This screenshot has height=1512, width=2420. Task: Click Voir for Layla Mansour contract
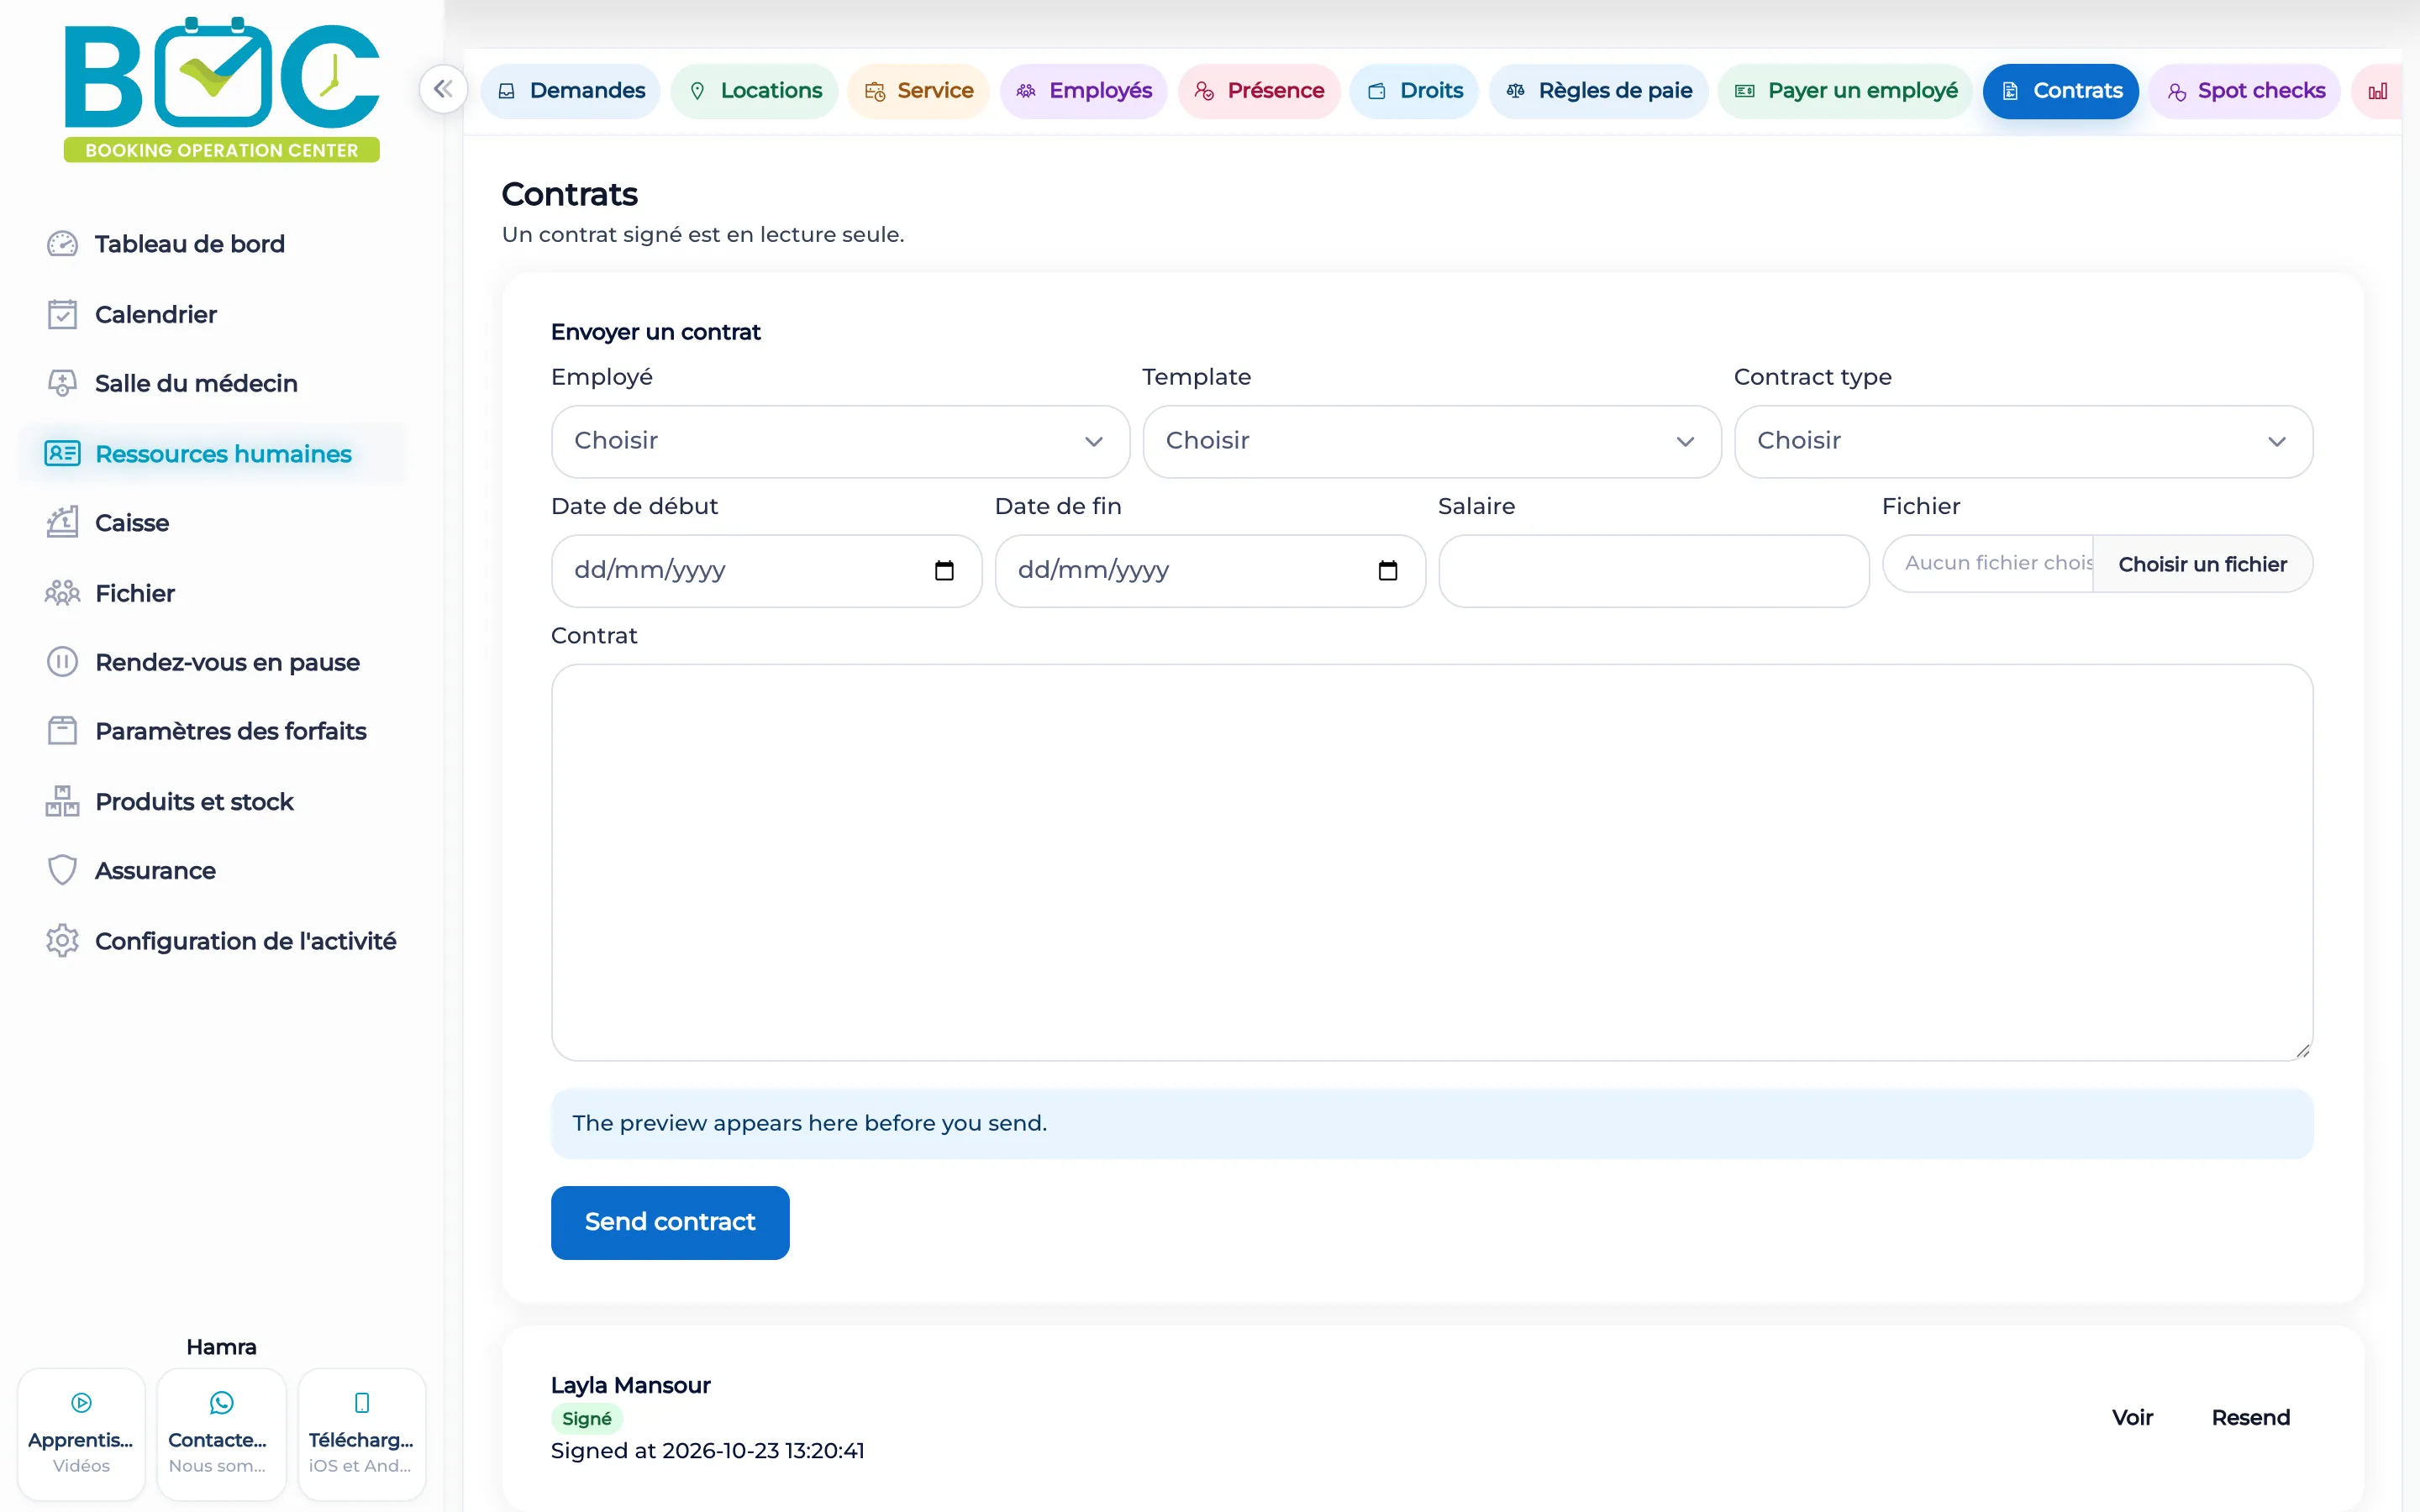click(x=2132, y=1417)
